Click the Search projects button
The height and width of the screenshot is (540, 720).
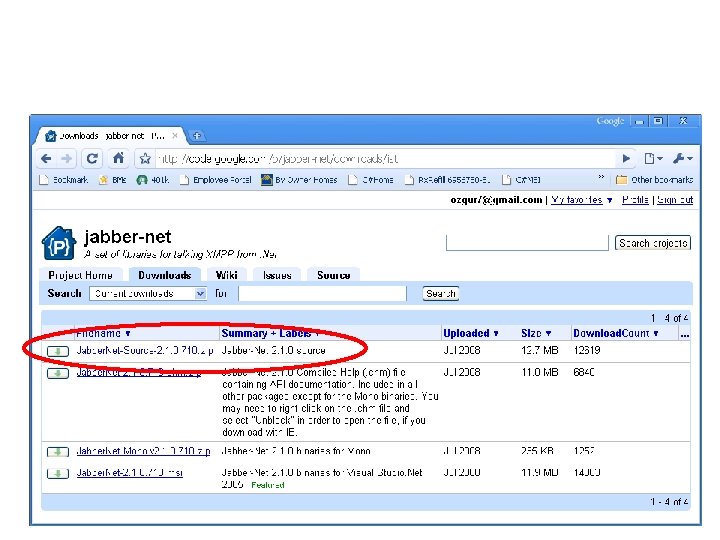[x=652, y=243]
